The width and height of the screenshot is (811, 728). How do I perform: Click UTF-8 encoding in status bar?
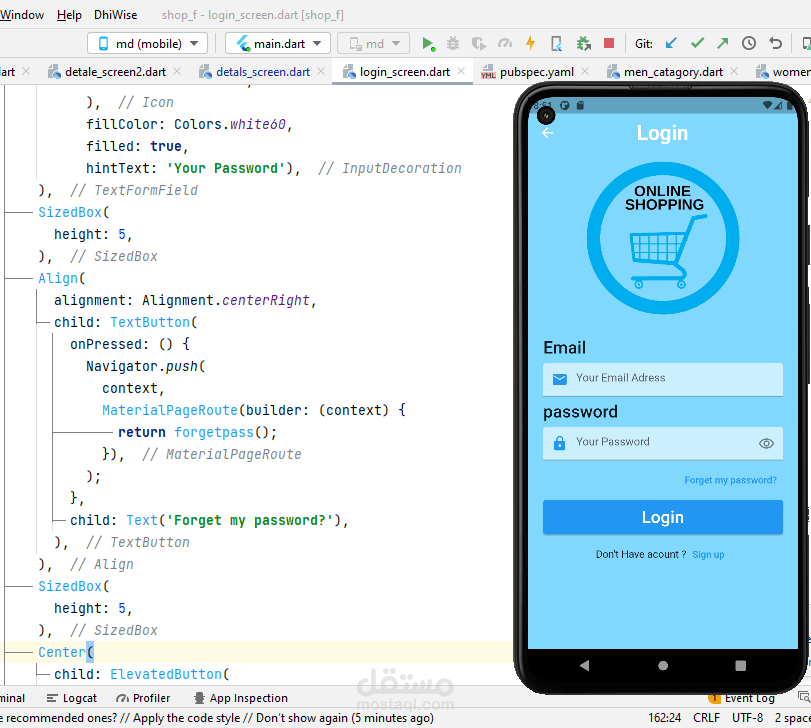click(747, 718)
